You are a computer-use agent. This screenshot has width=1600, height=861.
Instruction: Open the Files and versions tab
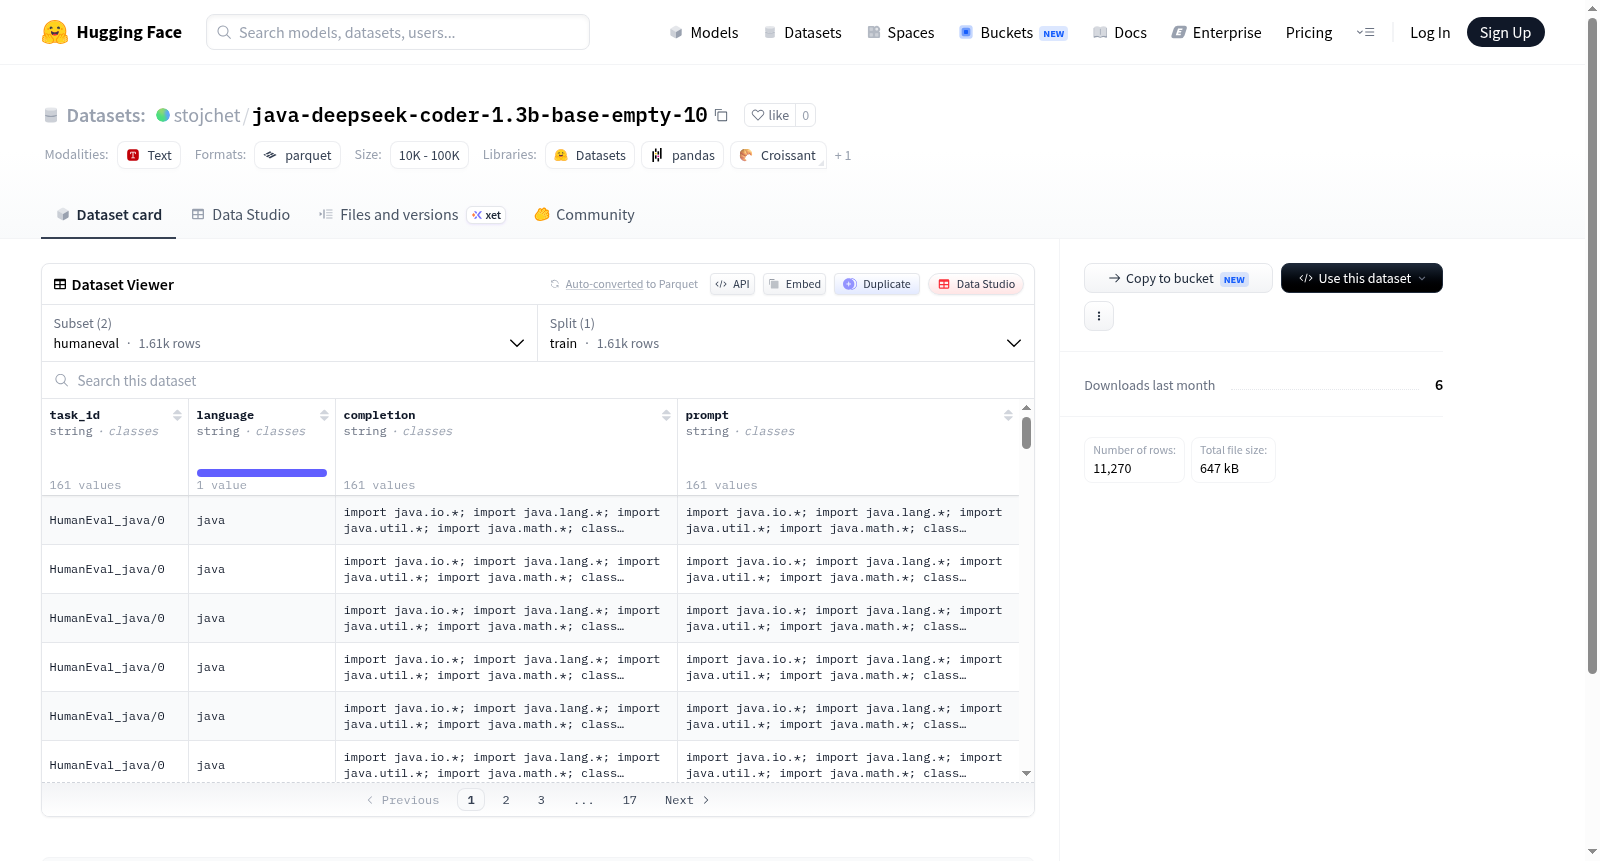coord(412,214)
